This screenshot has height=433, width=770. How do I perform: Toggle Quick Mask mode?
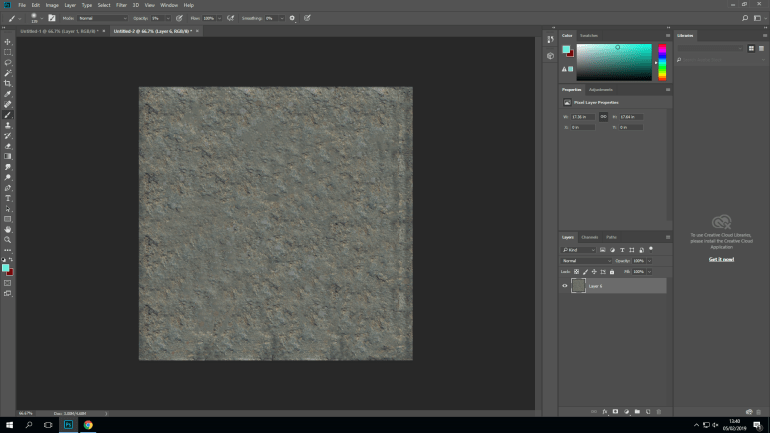[x=8, y=283]
